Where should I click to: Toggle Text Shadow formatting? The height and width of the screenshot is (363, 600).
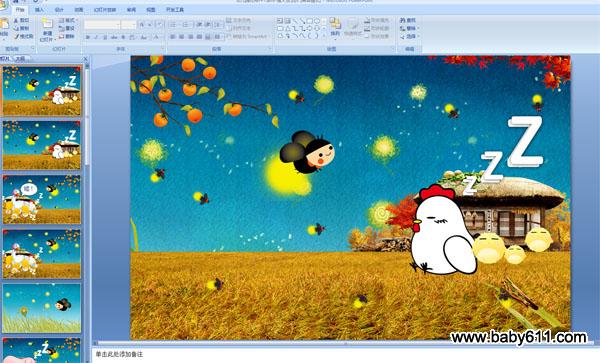123,37
